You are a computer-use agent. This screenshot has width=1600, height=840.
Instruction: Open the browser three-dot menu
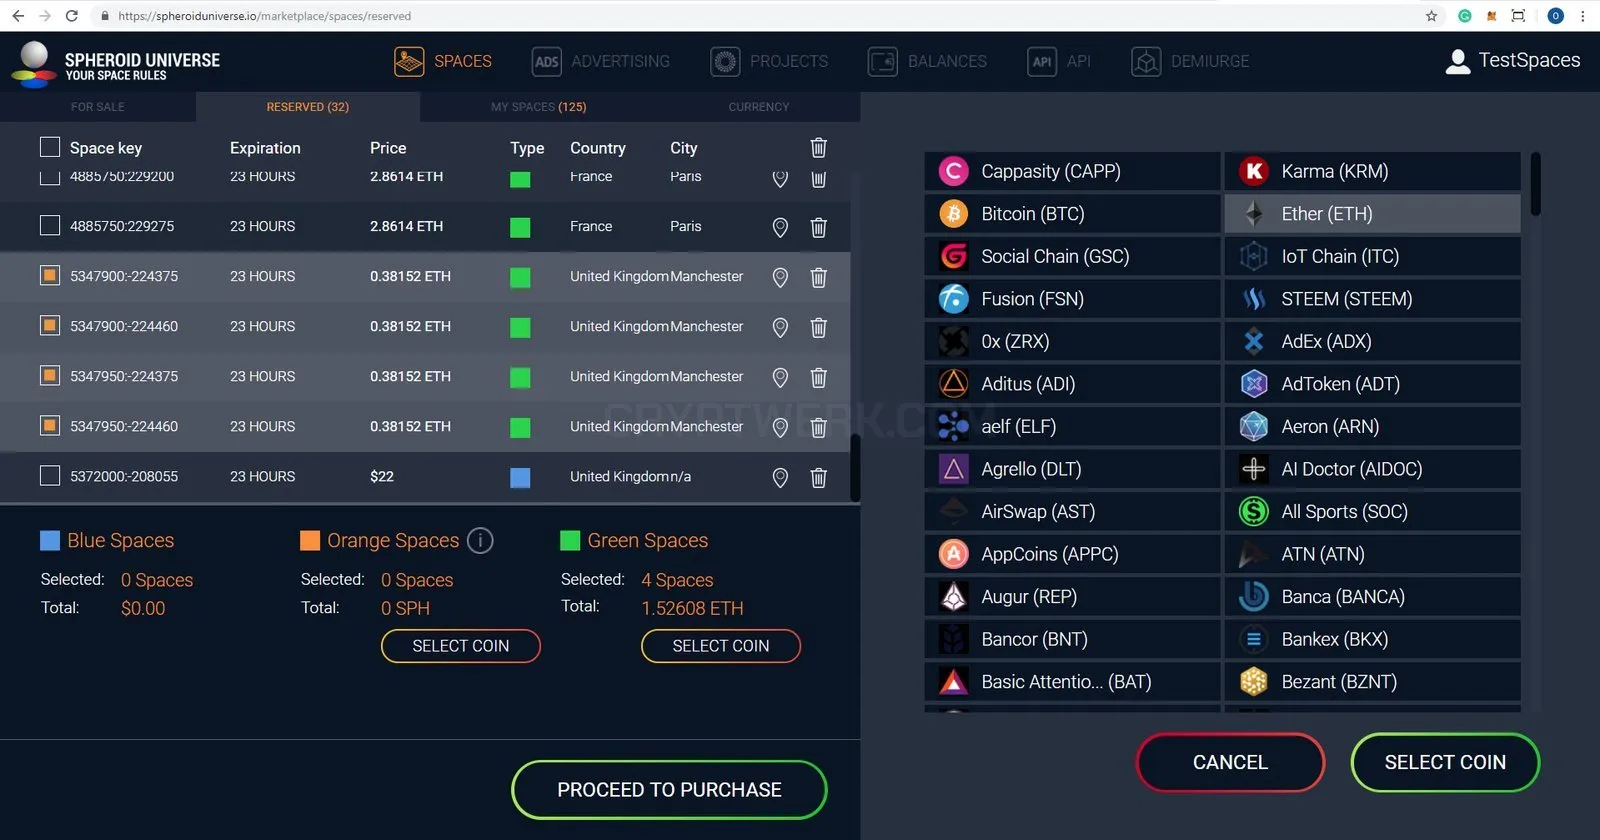[1582, 16]
